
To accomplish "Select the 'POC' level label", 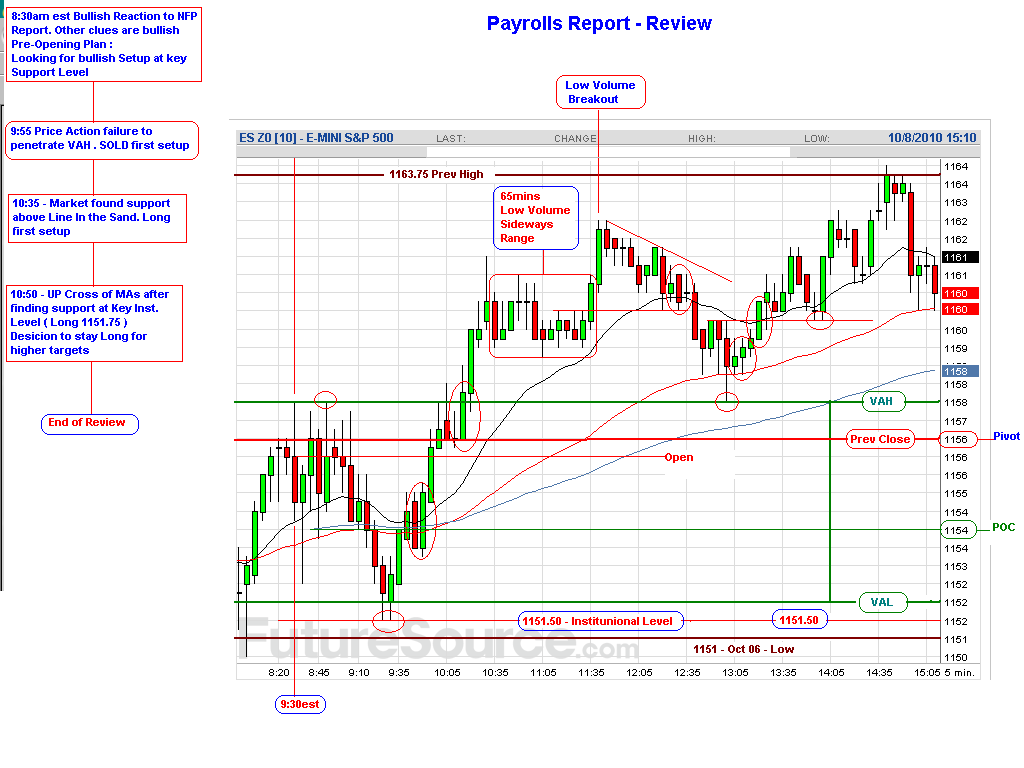I will tap(1003, 527).
